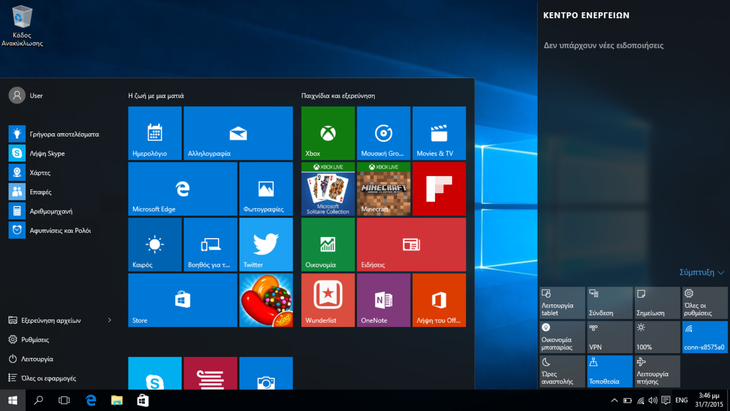Open Κάδος Ανακύκλωσης on desktop
Screen dimensions: 730x411
click(21, 26)
